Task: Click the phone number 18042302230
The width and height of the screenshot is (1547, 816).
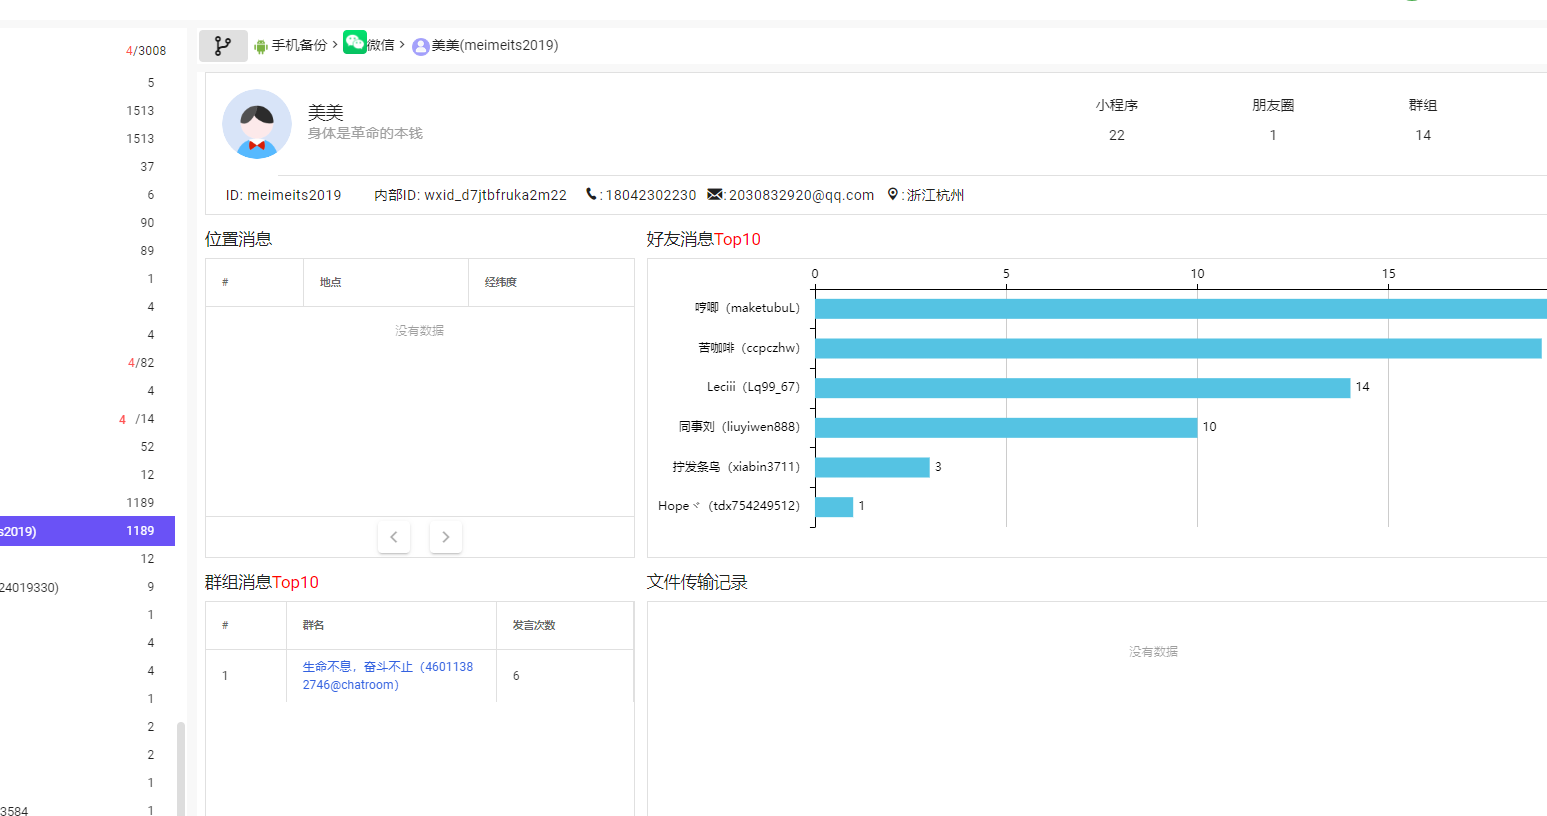Action: point(651,195)
